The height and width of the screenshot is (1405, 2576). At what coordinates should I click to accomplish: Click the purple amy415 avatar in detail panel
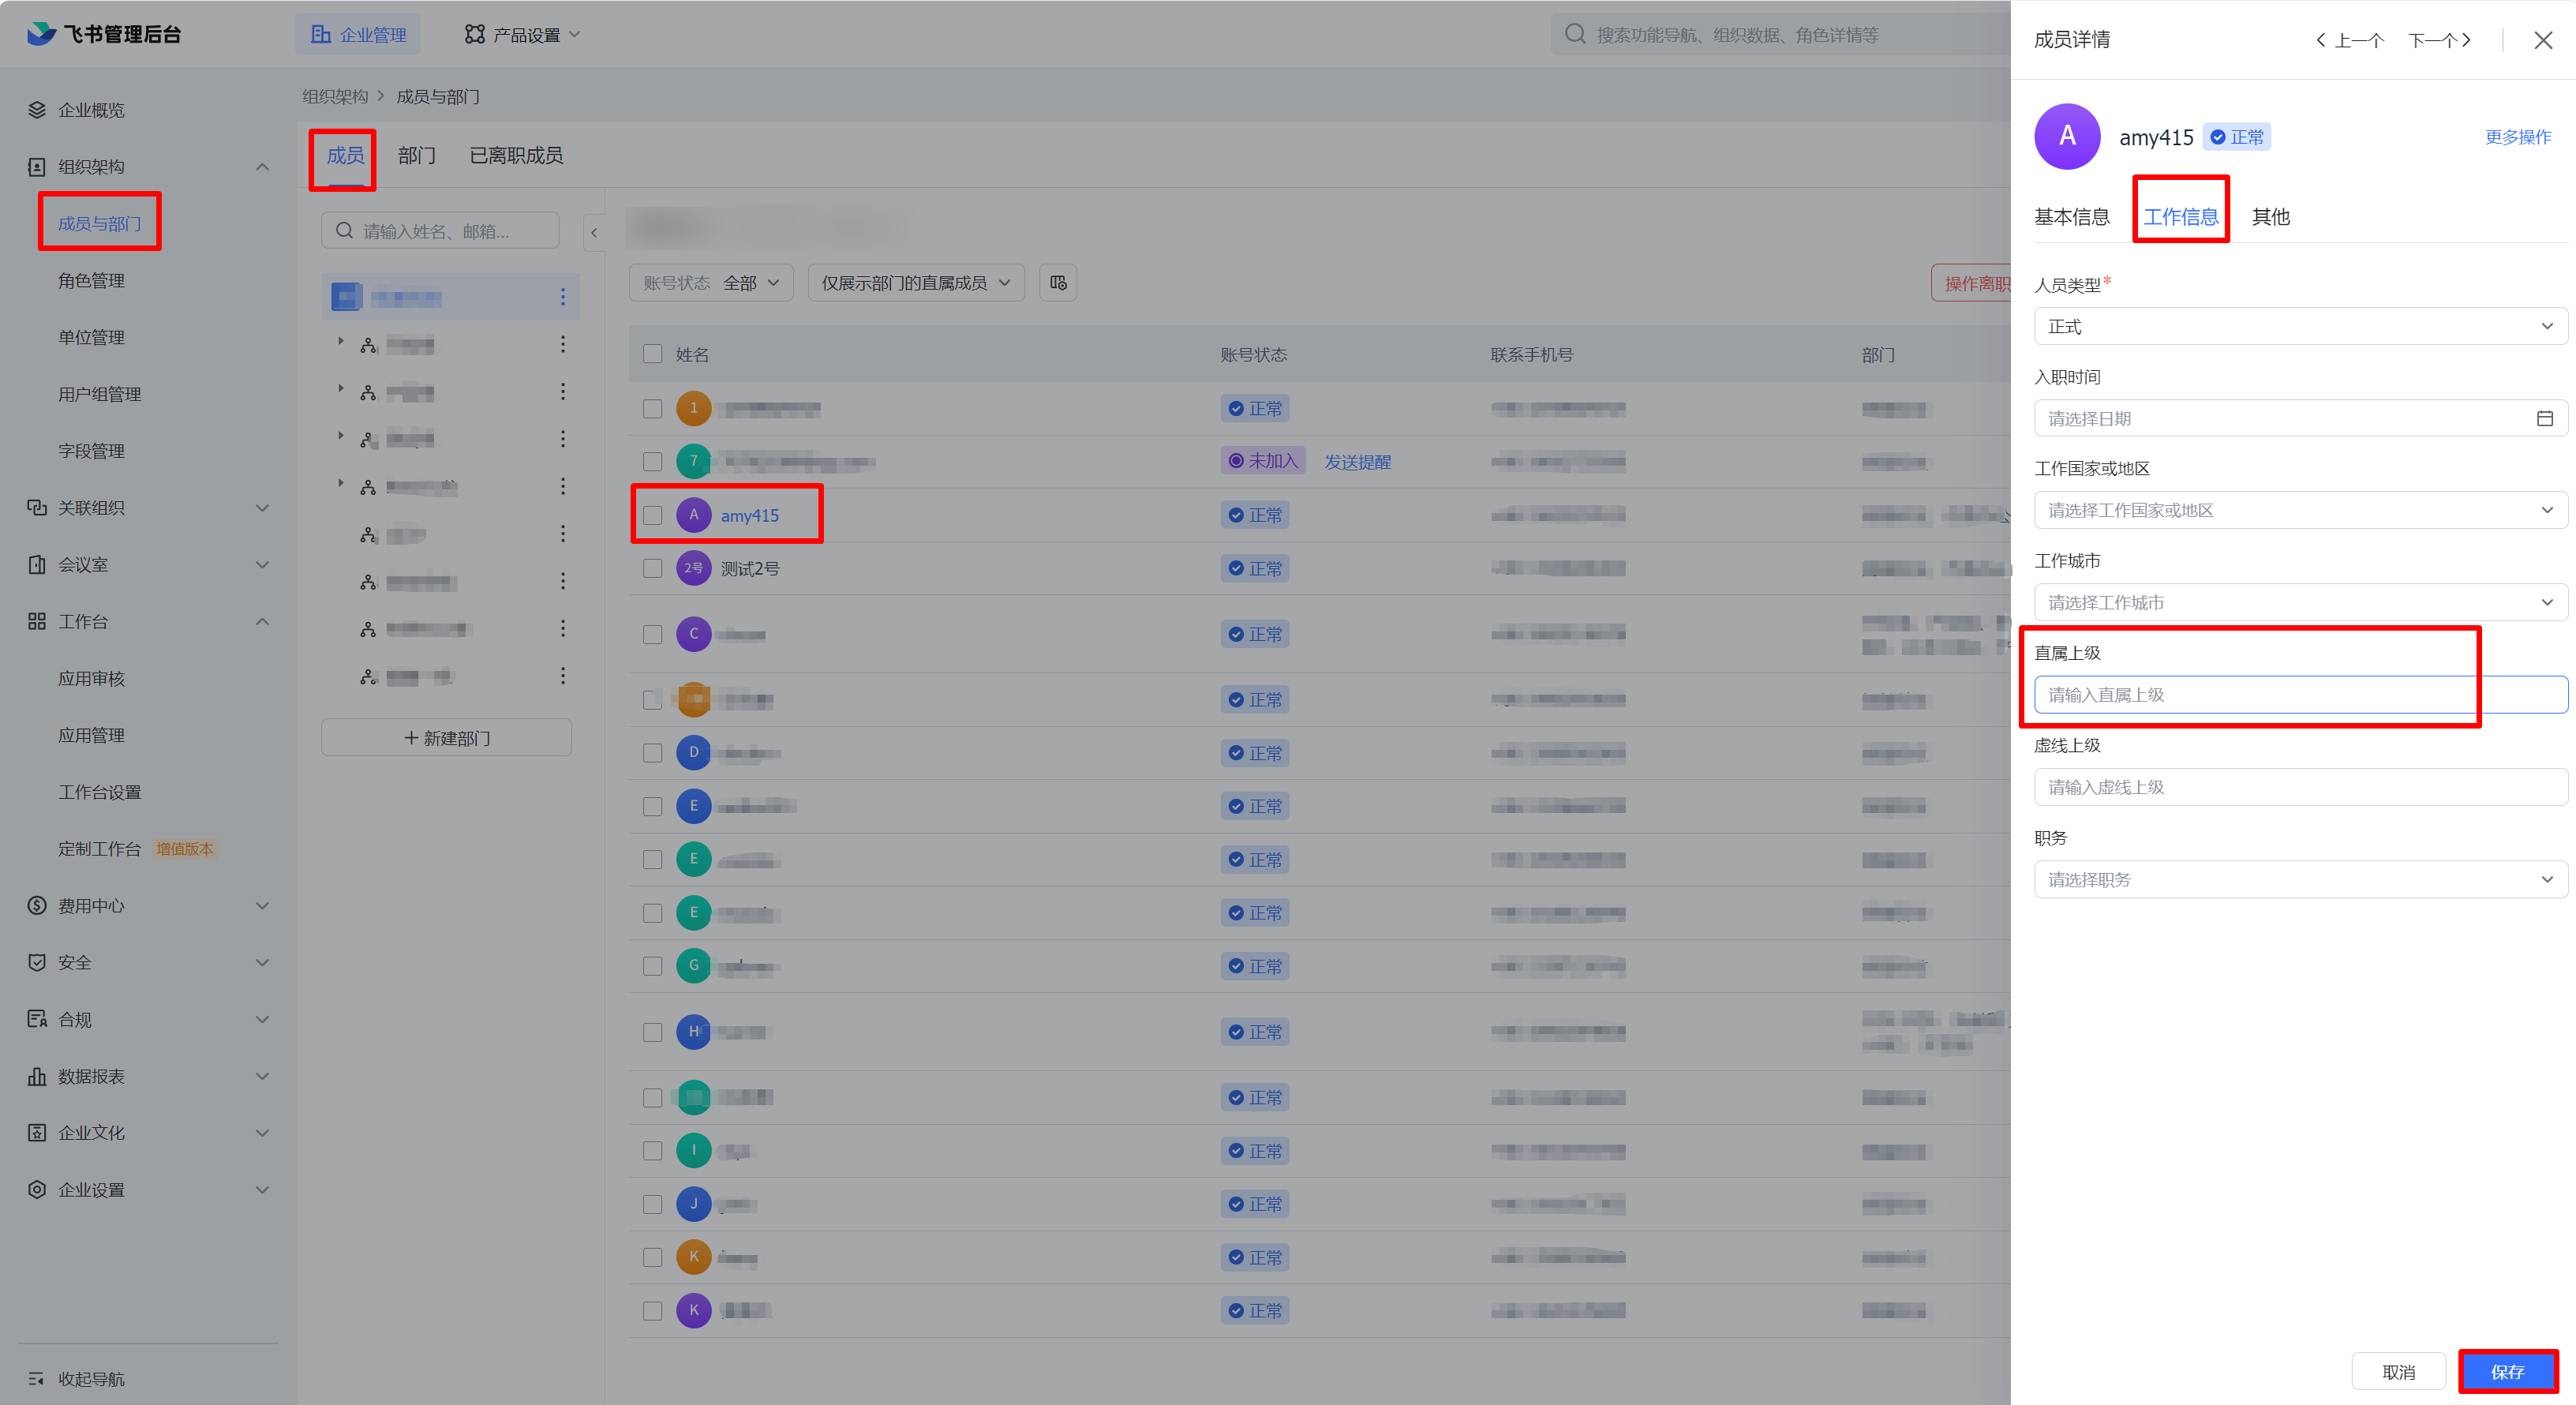click(2067, 137)
